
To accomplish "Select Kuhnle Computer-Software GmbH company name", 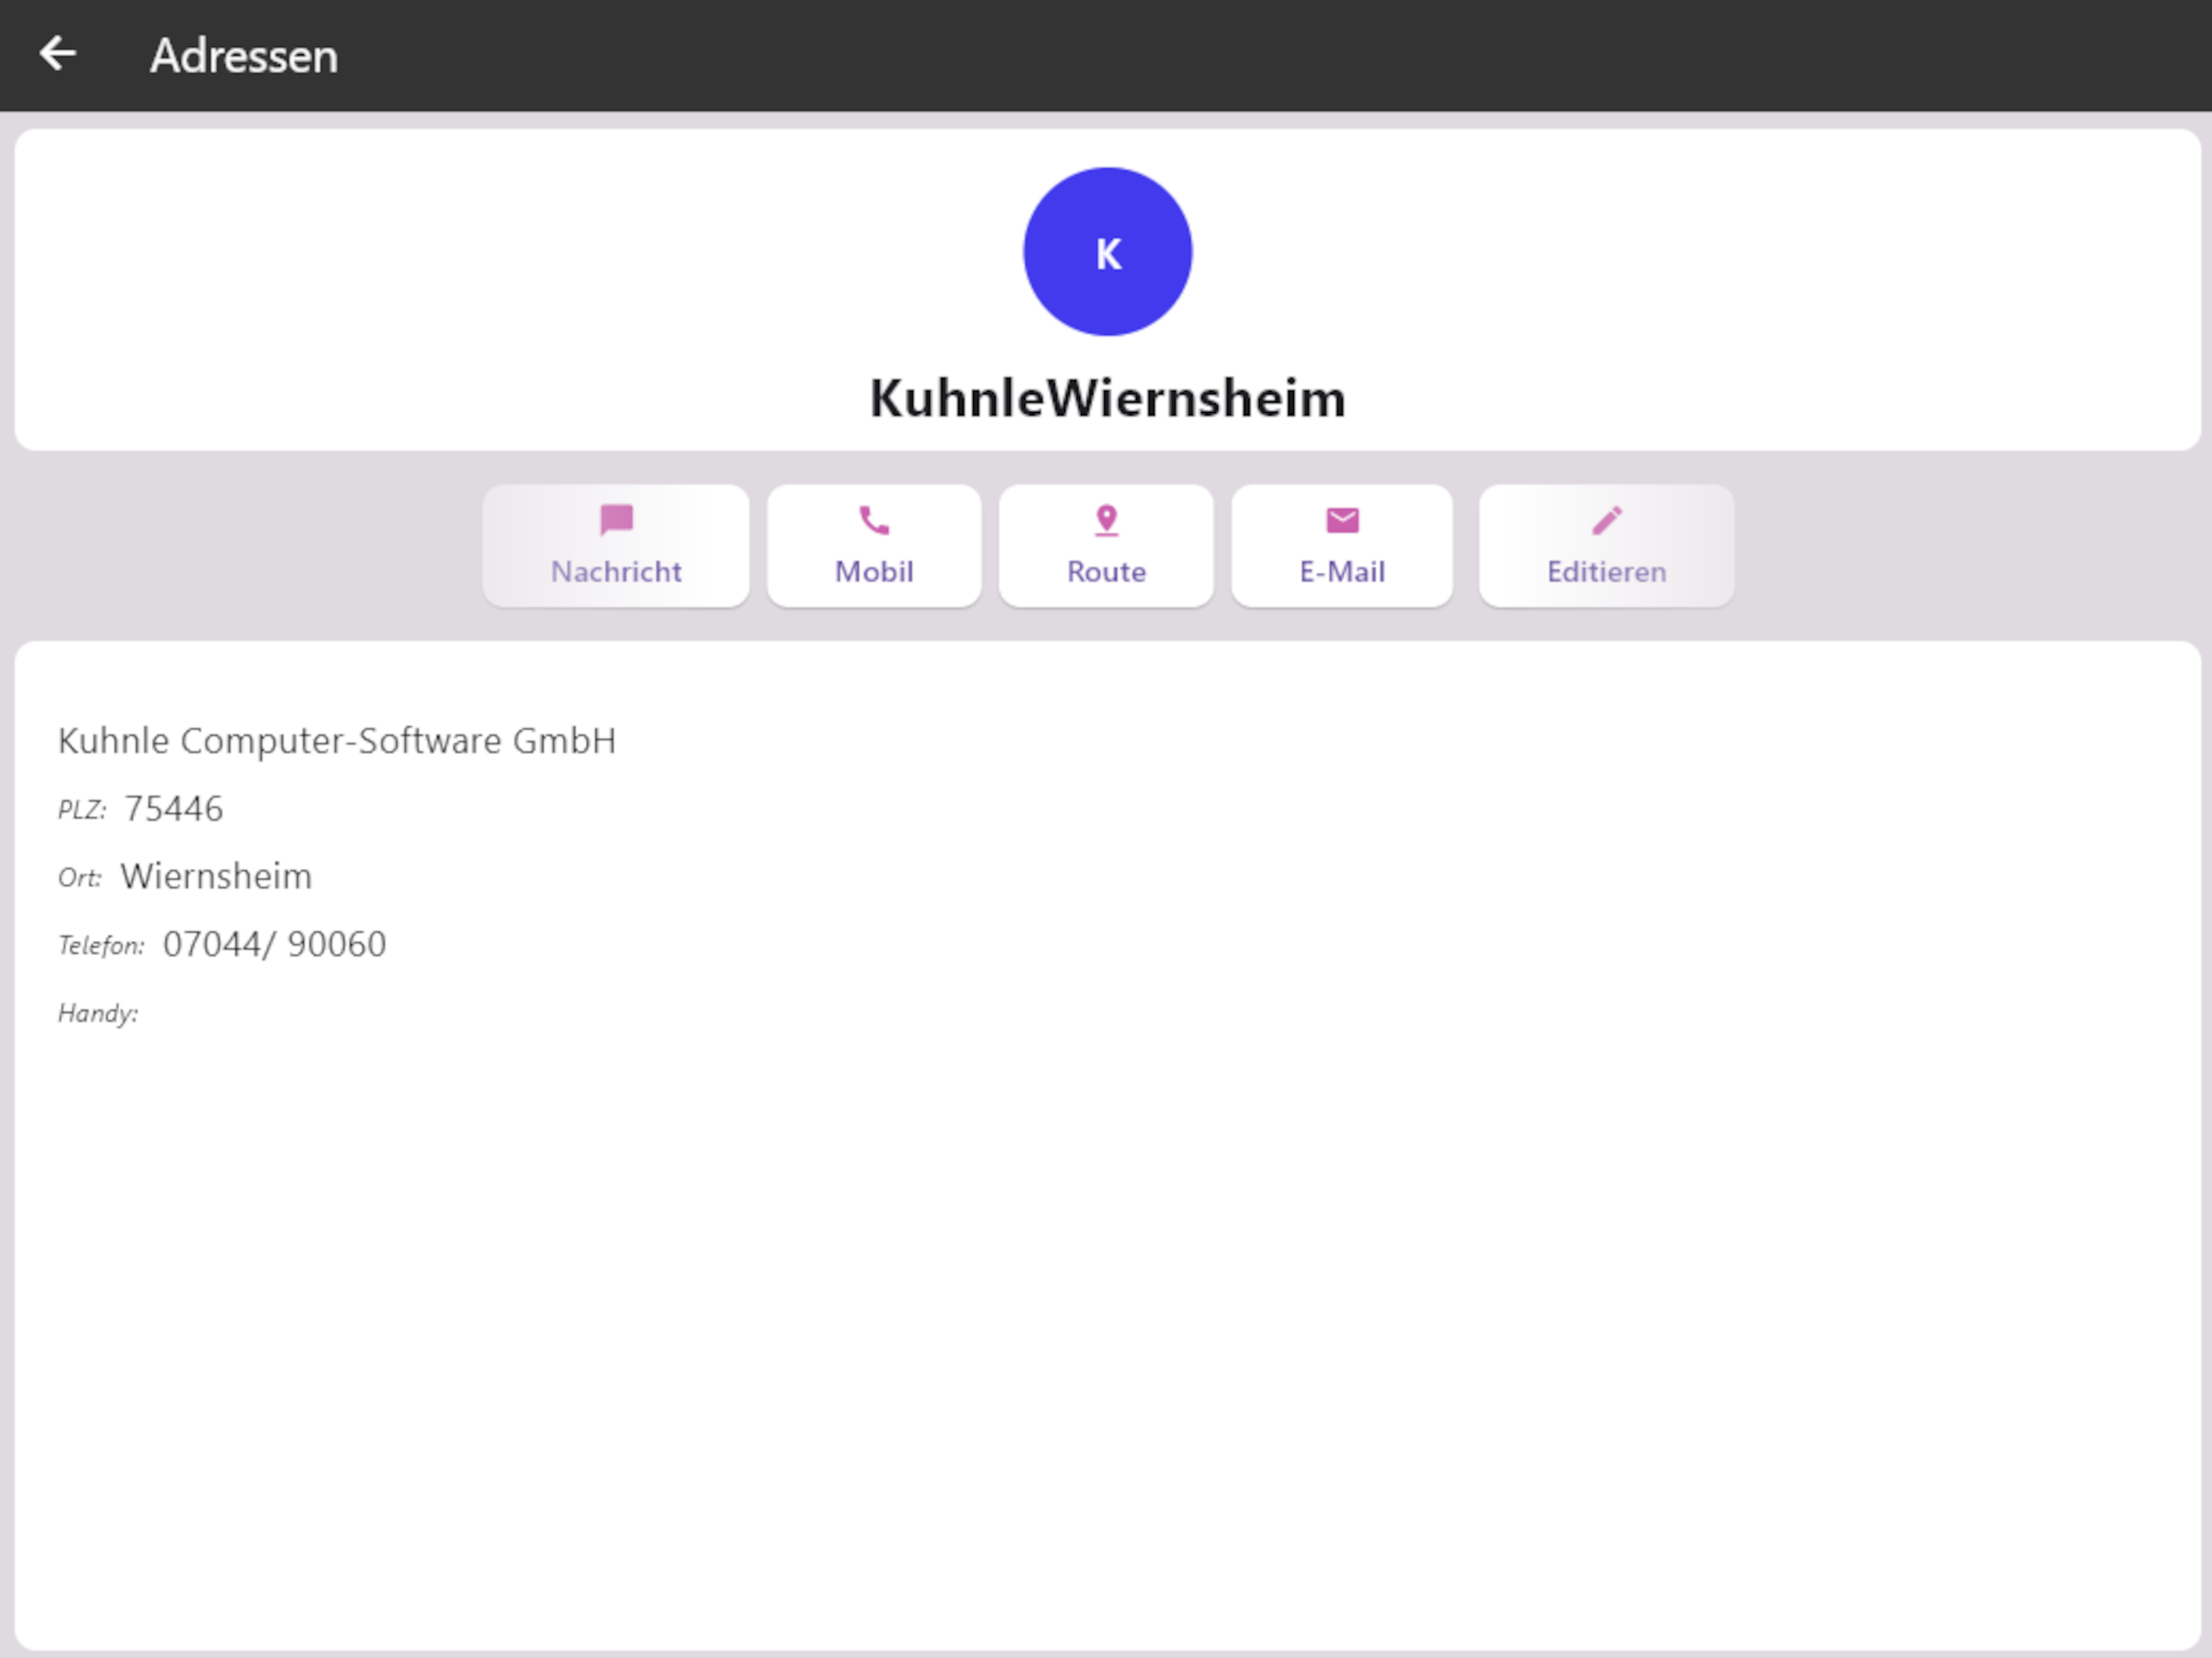I will click(337, 741).
